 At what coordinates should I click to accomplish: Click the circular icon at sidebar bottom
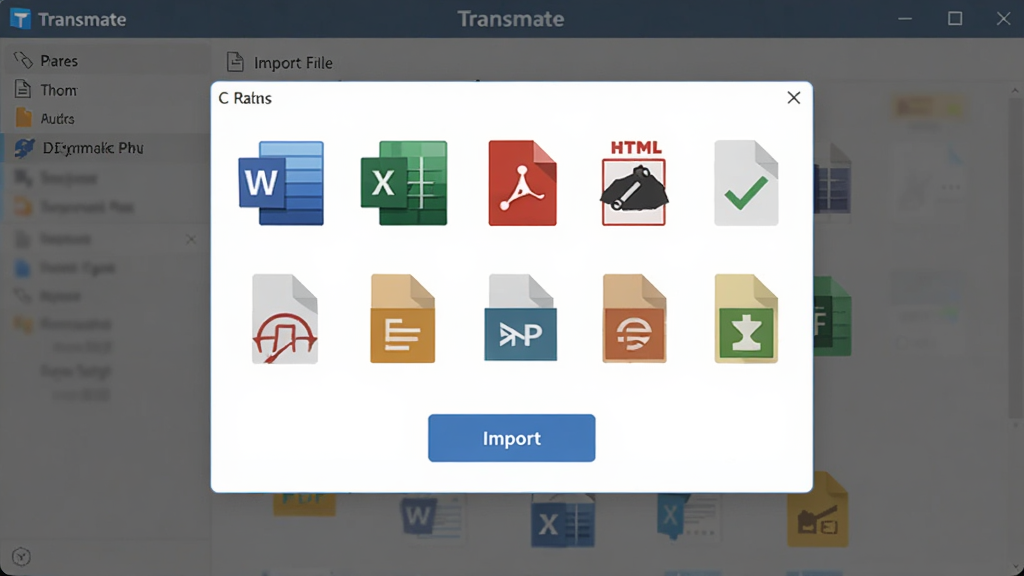22,556
